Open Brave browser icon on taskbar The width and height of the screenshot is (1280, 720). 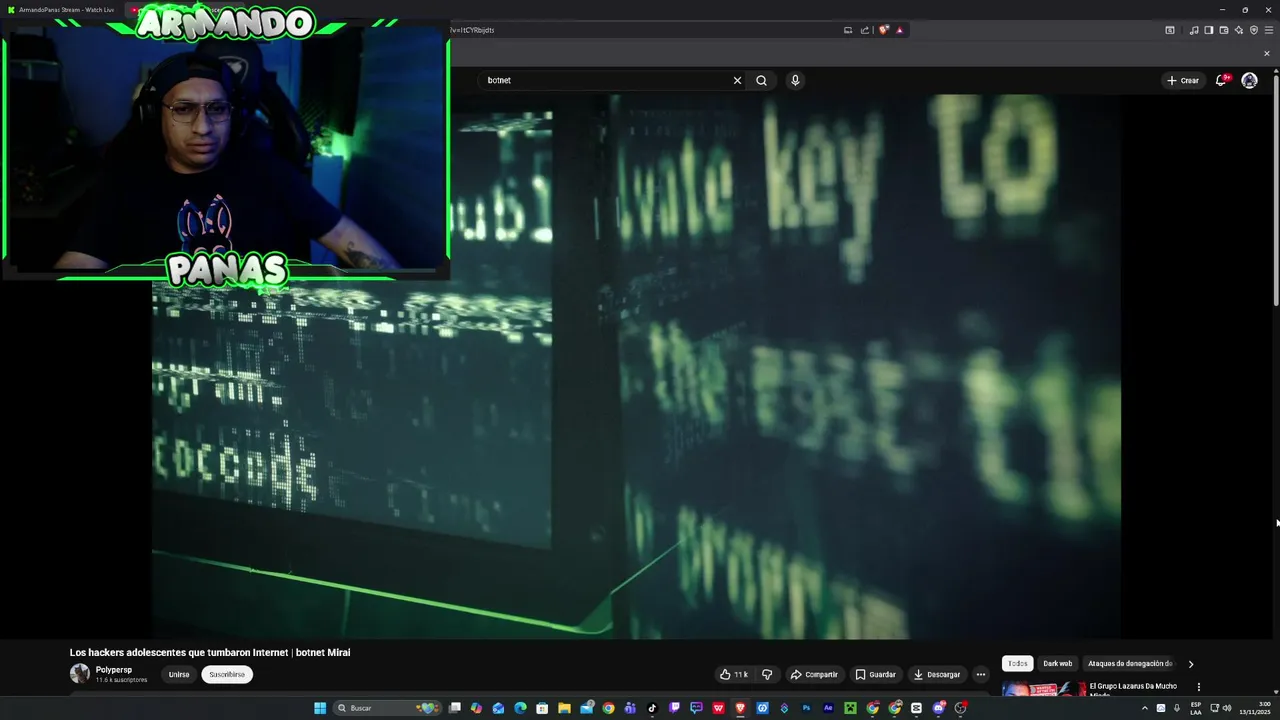coord(740,708)
